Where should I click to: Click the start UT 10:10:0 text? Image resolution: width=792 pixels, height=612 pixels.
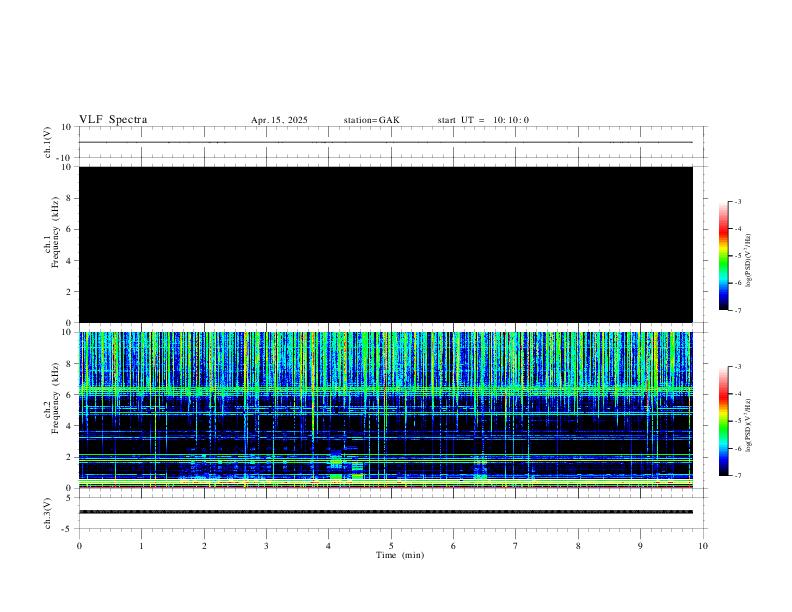pos(483,120)
